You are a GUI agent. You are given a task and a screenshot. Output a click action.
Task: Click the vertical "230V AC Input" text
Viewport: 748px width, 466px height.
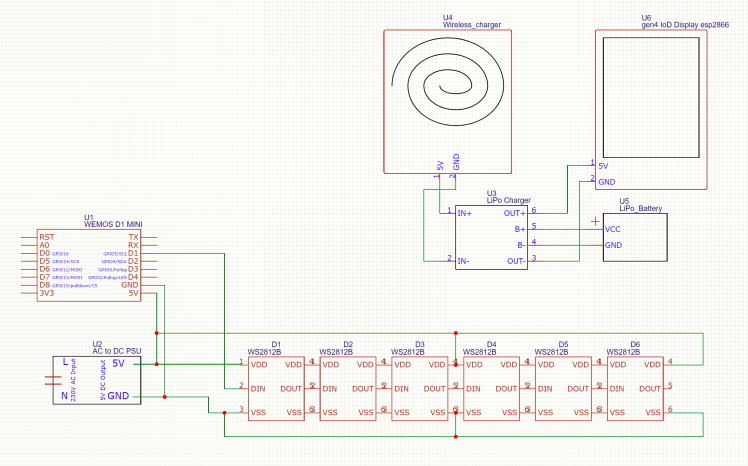coord(73,380)
